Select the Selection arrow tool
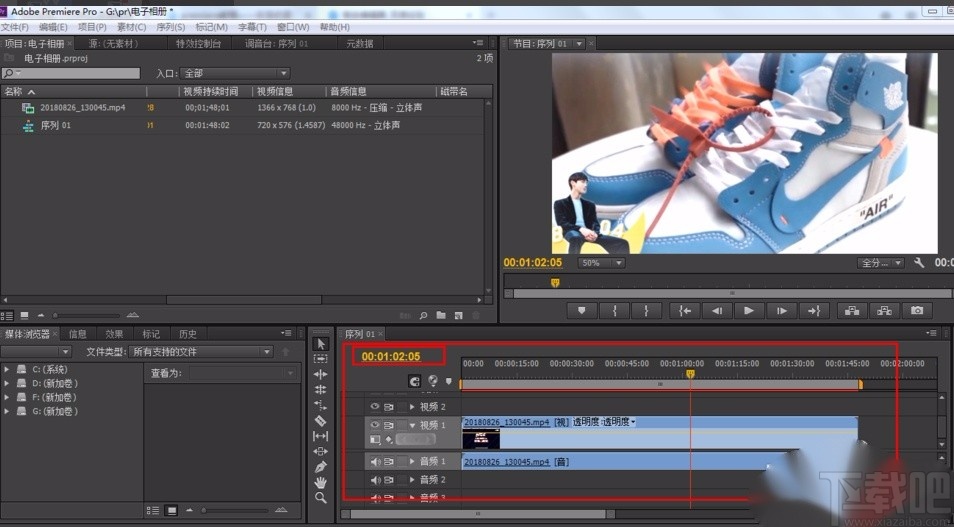 click(x=321, y=344)
